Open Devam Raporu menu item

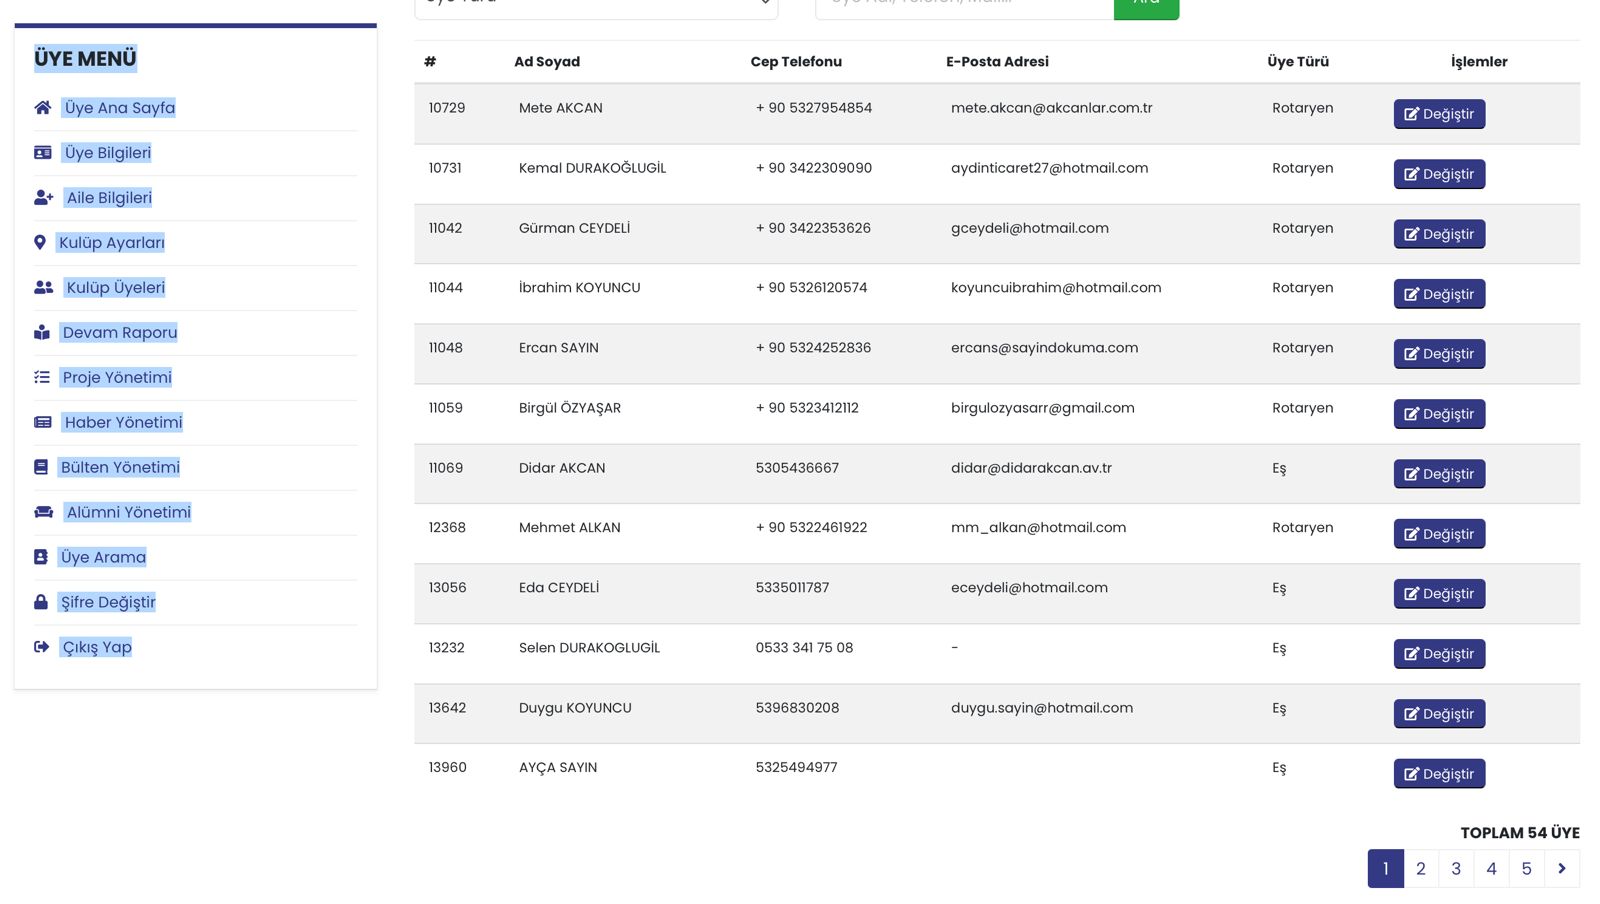(x=119, y=333)
